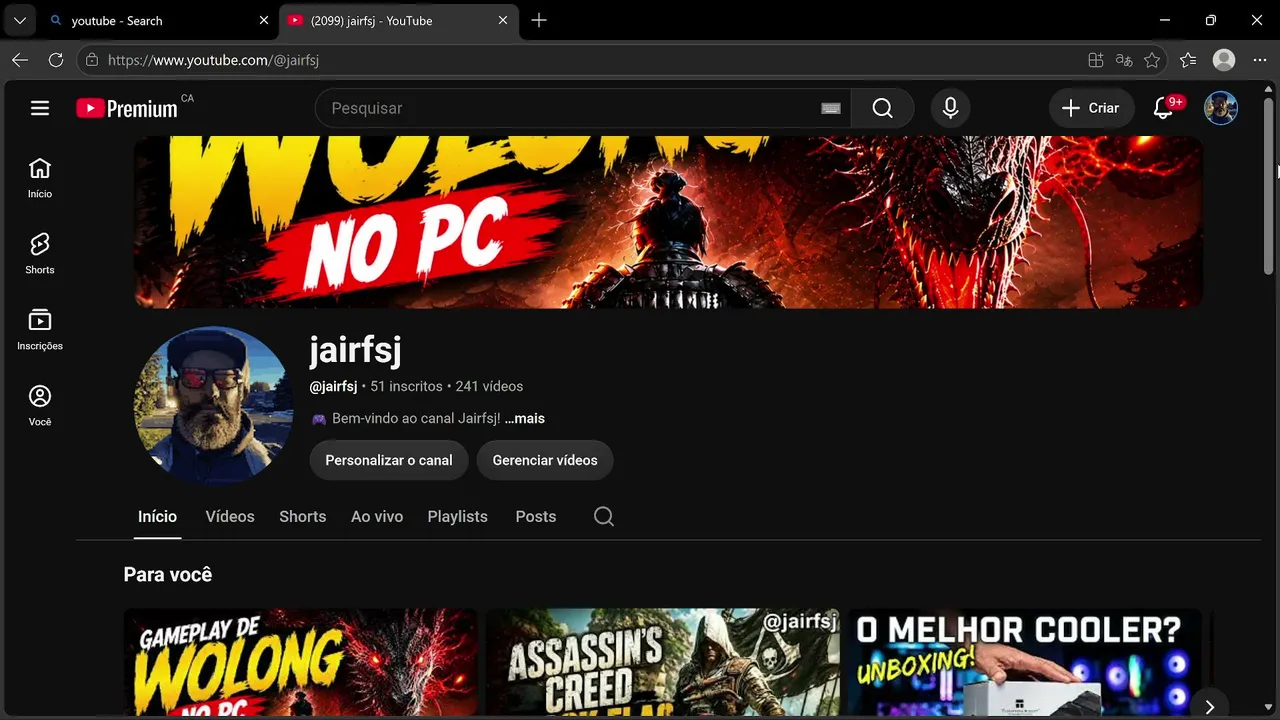Open Assassin's Creed video thumbnail
The width and height of the screenshot is (1280, 720).
pos(663,664)
